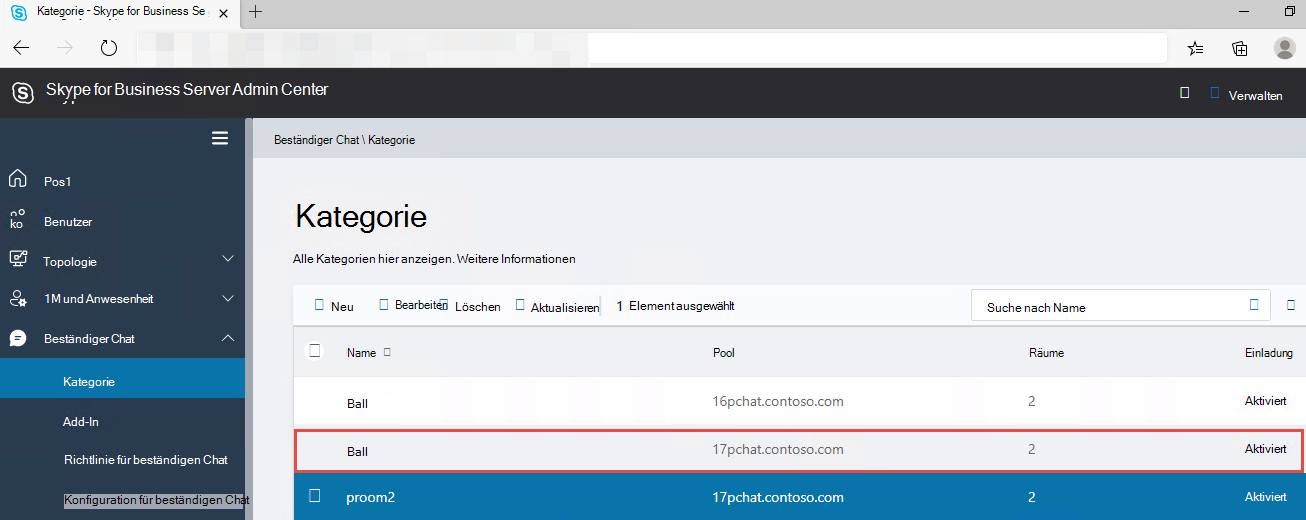The height and width of the screenshot is (520, 1306).
Task: Click header icon left of Verwalten
Action: 1214,93
